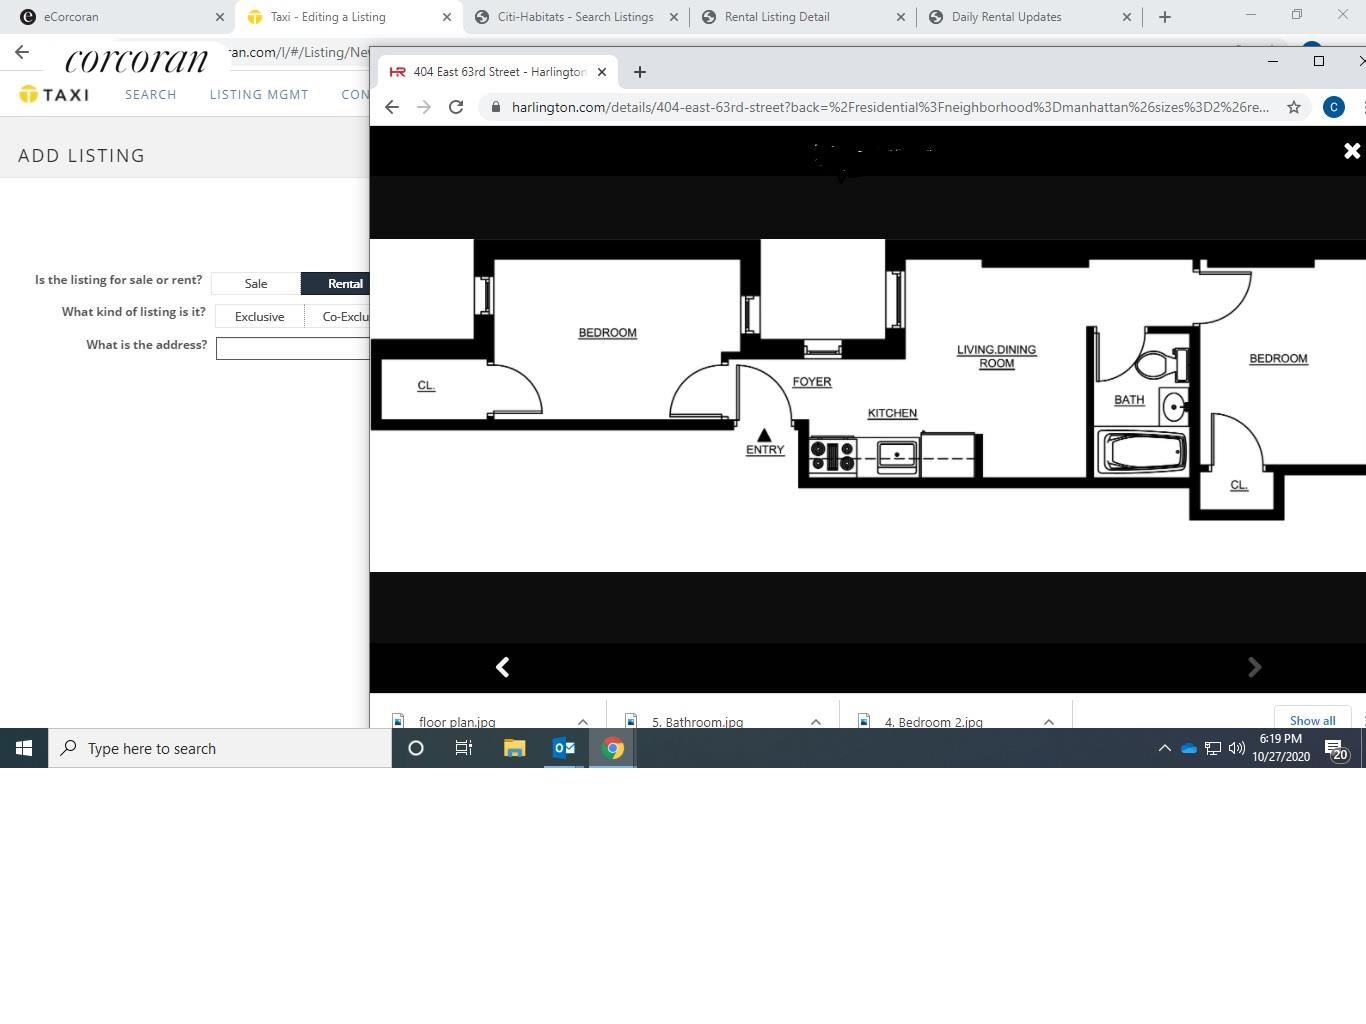Reload the Harlington page
The height and width of the screenshot is (1024, 1366).
456,107
